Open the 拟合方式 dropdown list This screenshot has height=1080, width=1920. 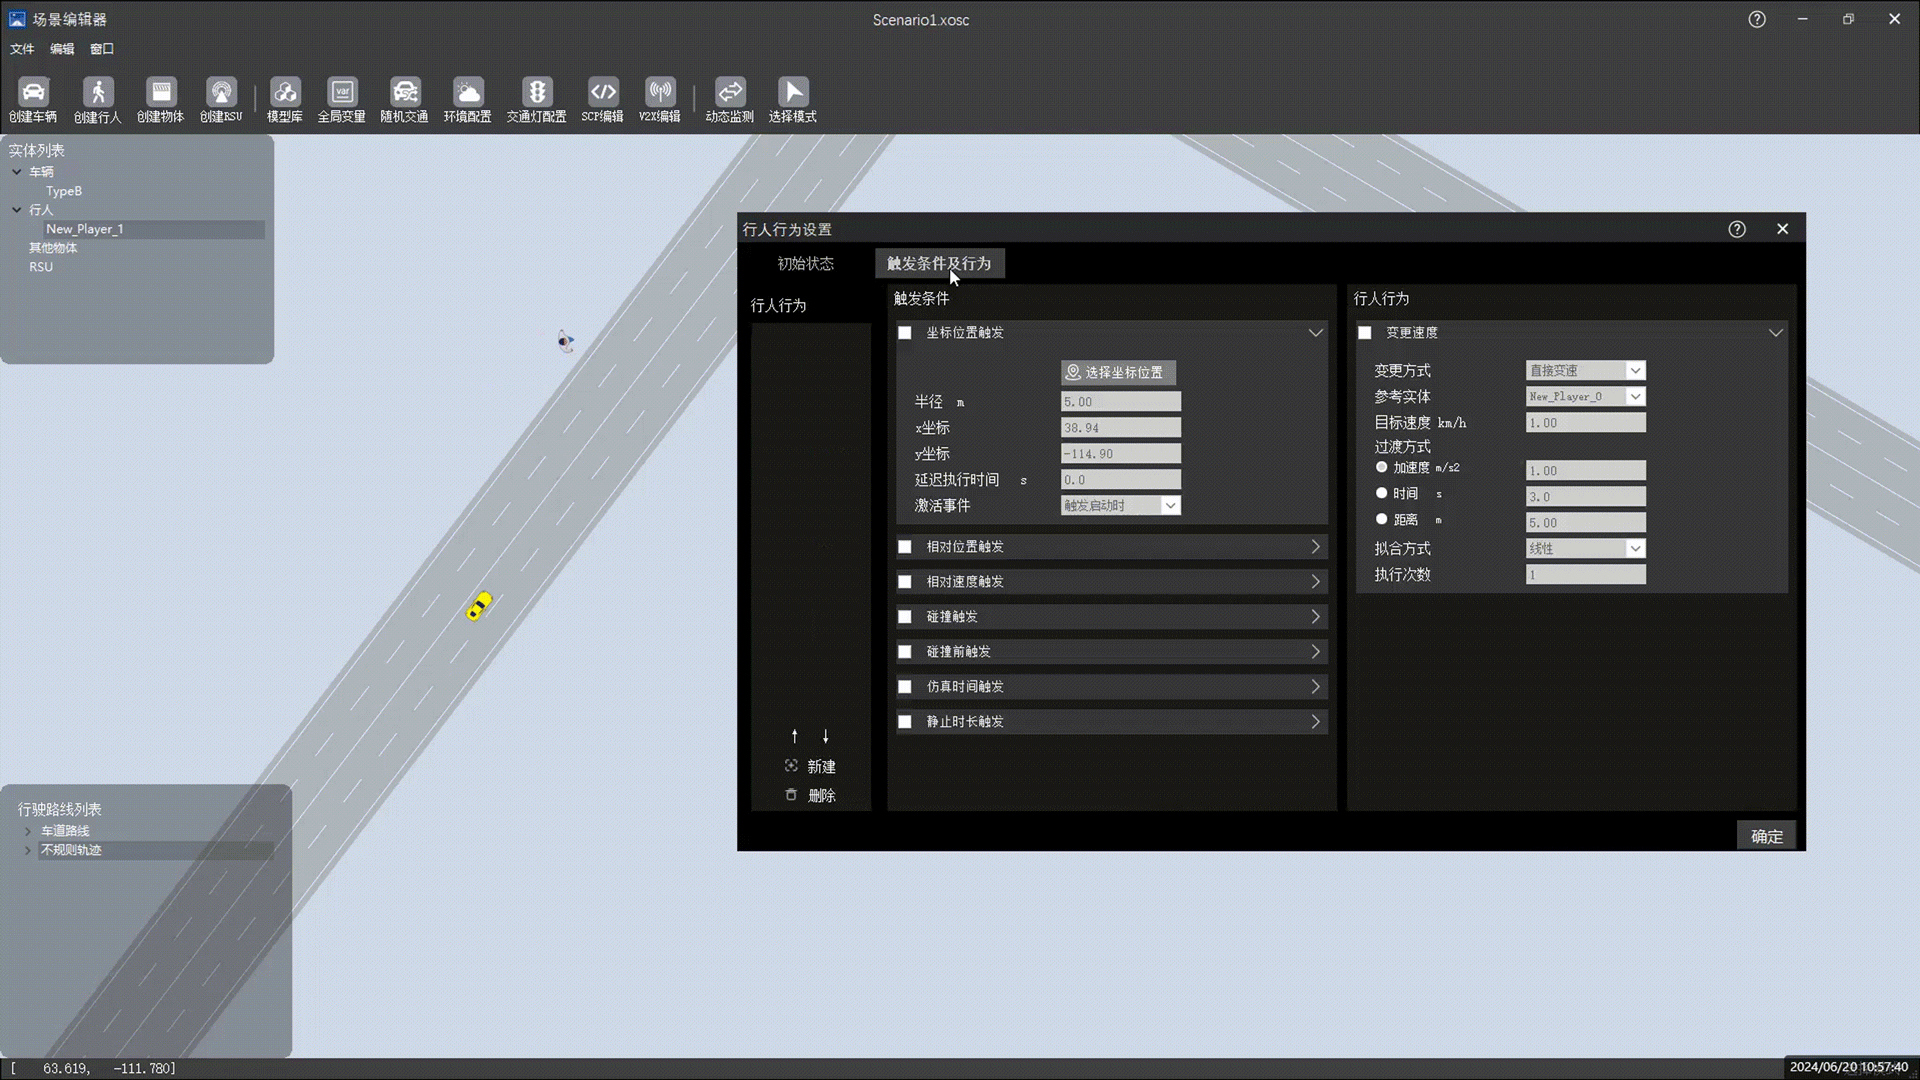1585,549
